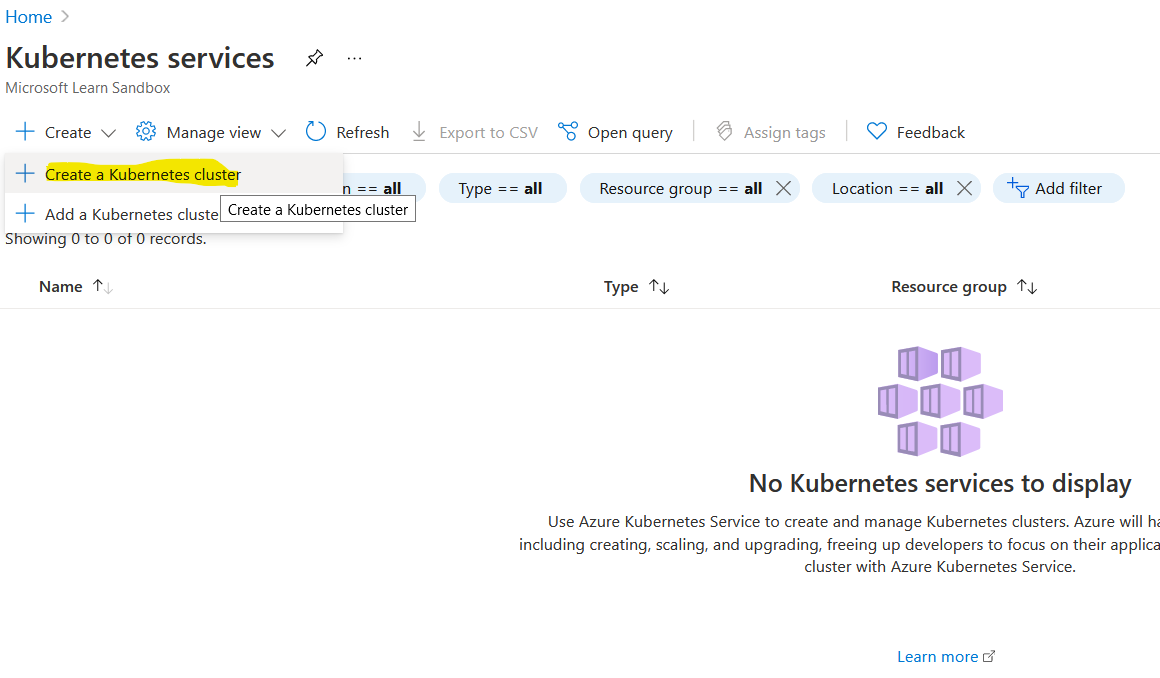Click No Kubernetes services to display heading
This screenshot has width=1160, height=678.
(x=940, y=483)
